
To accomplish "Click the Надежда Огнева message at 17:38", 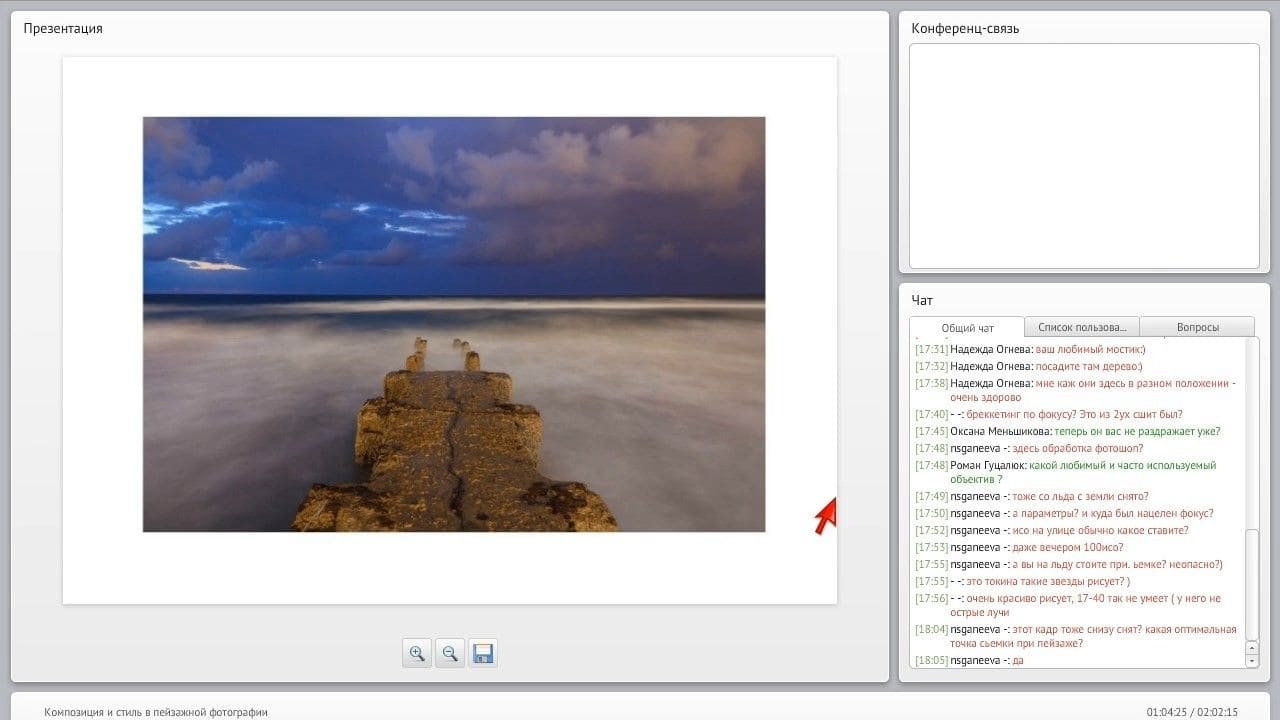I will [1076, 390].
